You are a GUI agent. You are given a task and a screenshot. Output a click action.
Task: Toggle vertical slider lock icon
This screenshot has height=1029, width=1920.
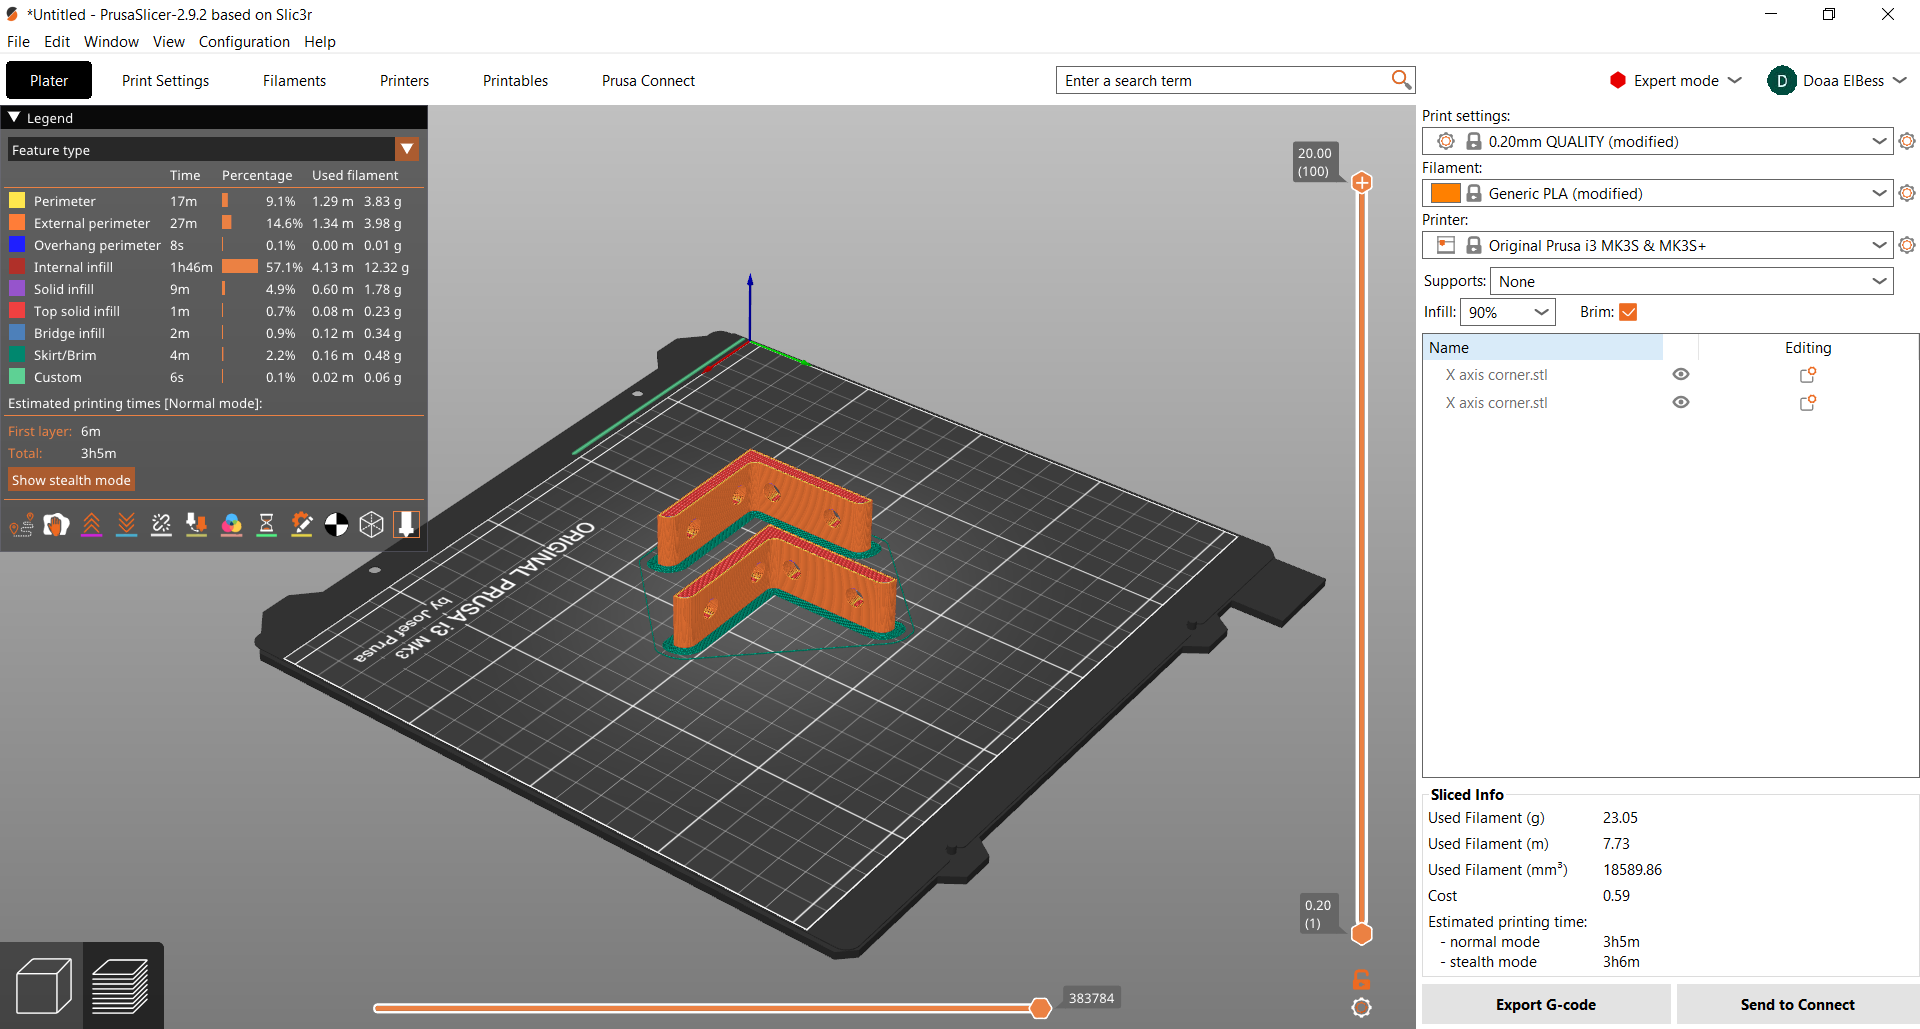[1362, 979]
